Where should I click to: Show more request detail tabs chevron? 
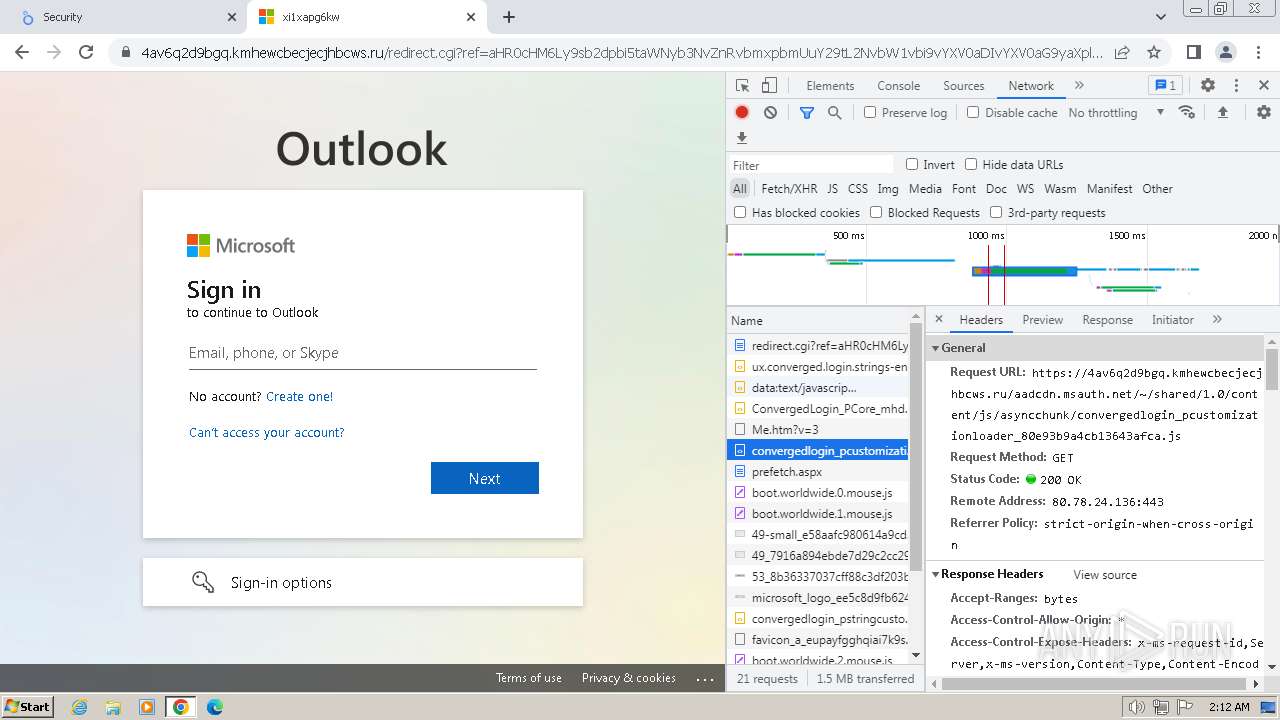[1217, 319]
